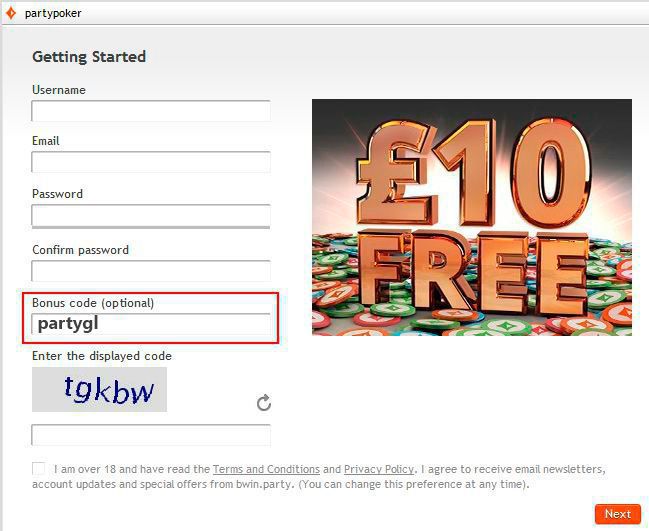Click the Bonus code field containing partygl
The height and width of the screenshot is (531, 649).
[x=151, y=324]
